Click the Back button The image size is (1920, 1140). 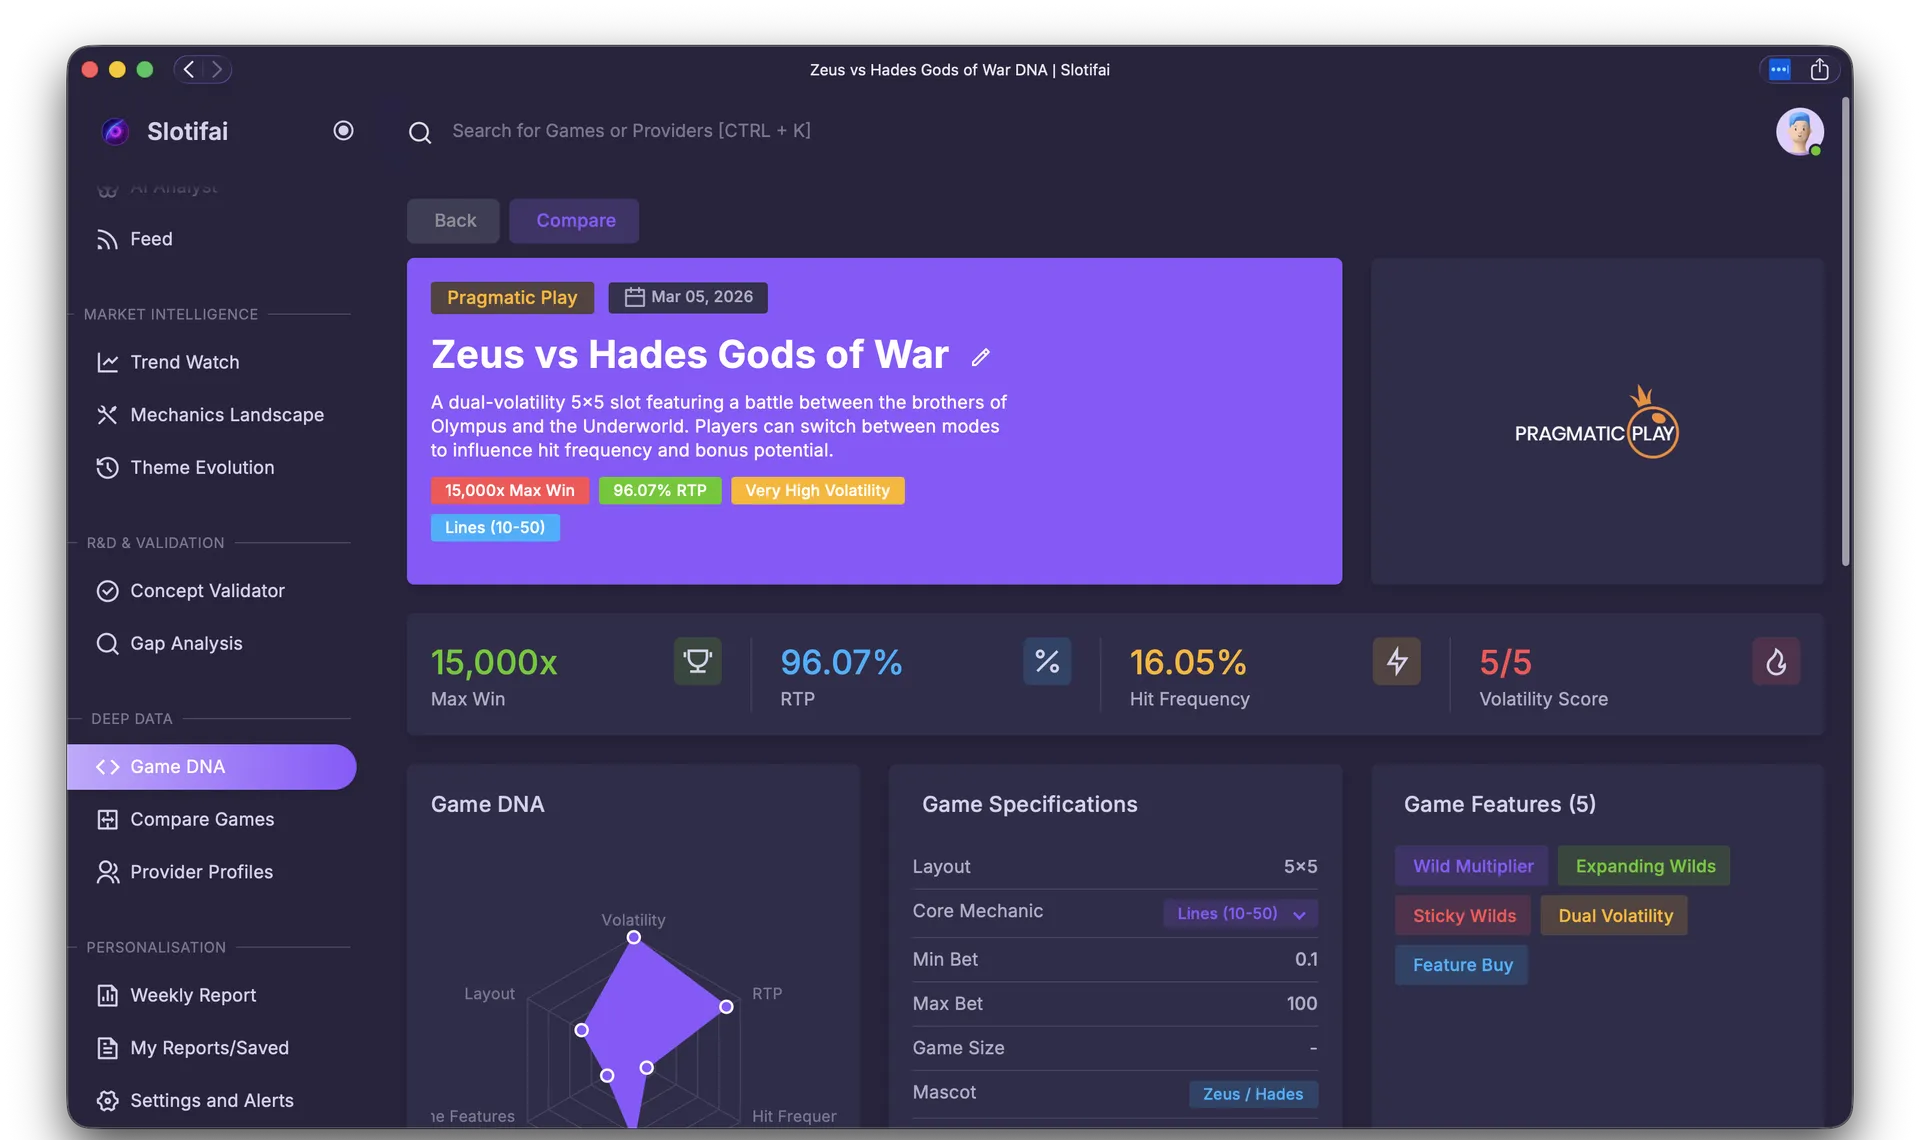(453, 220)
